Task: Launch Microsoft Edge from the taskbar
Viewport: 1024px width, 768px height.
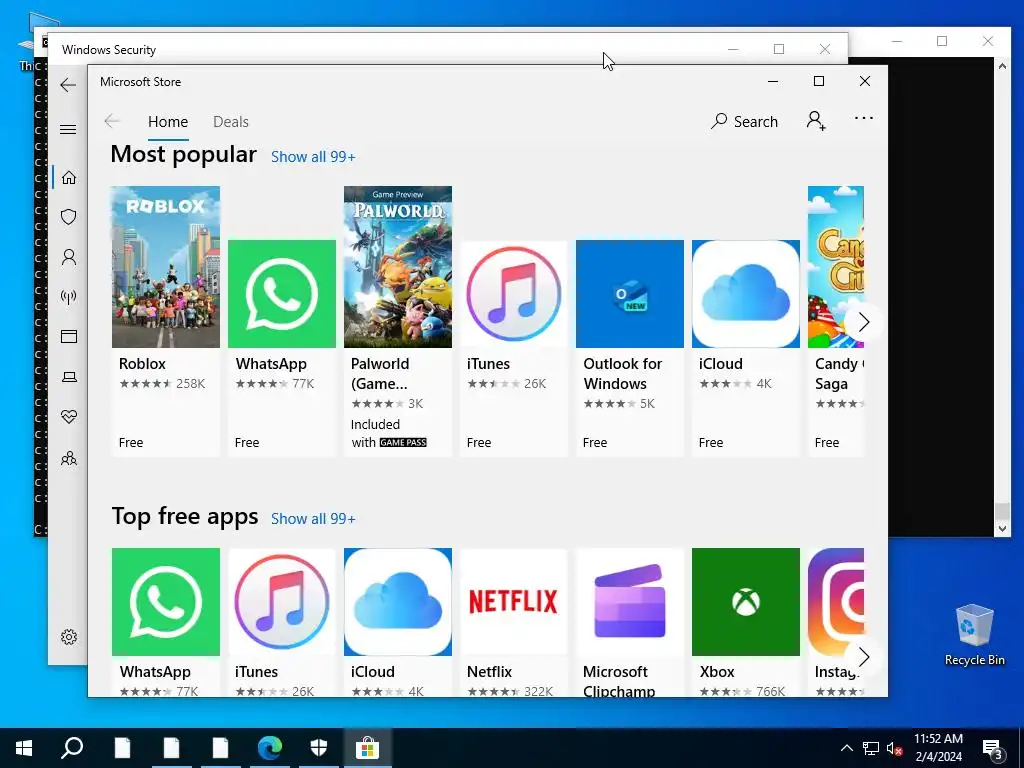Action: point(270,748)
